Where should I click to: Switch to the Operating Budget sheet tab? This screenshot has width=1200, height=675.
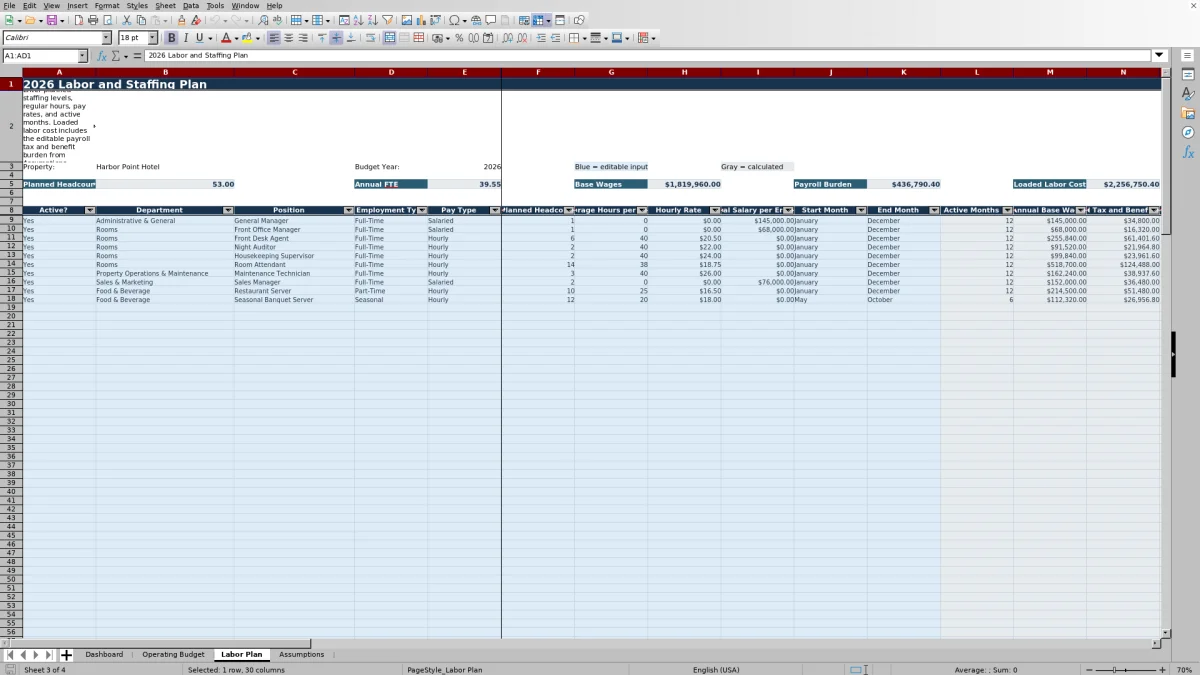pos(173,655)
